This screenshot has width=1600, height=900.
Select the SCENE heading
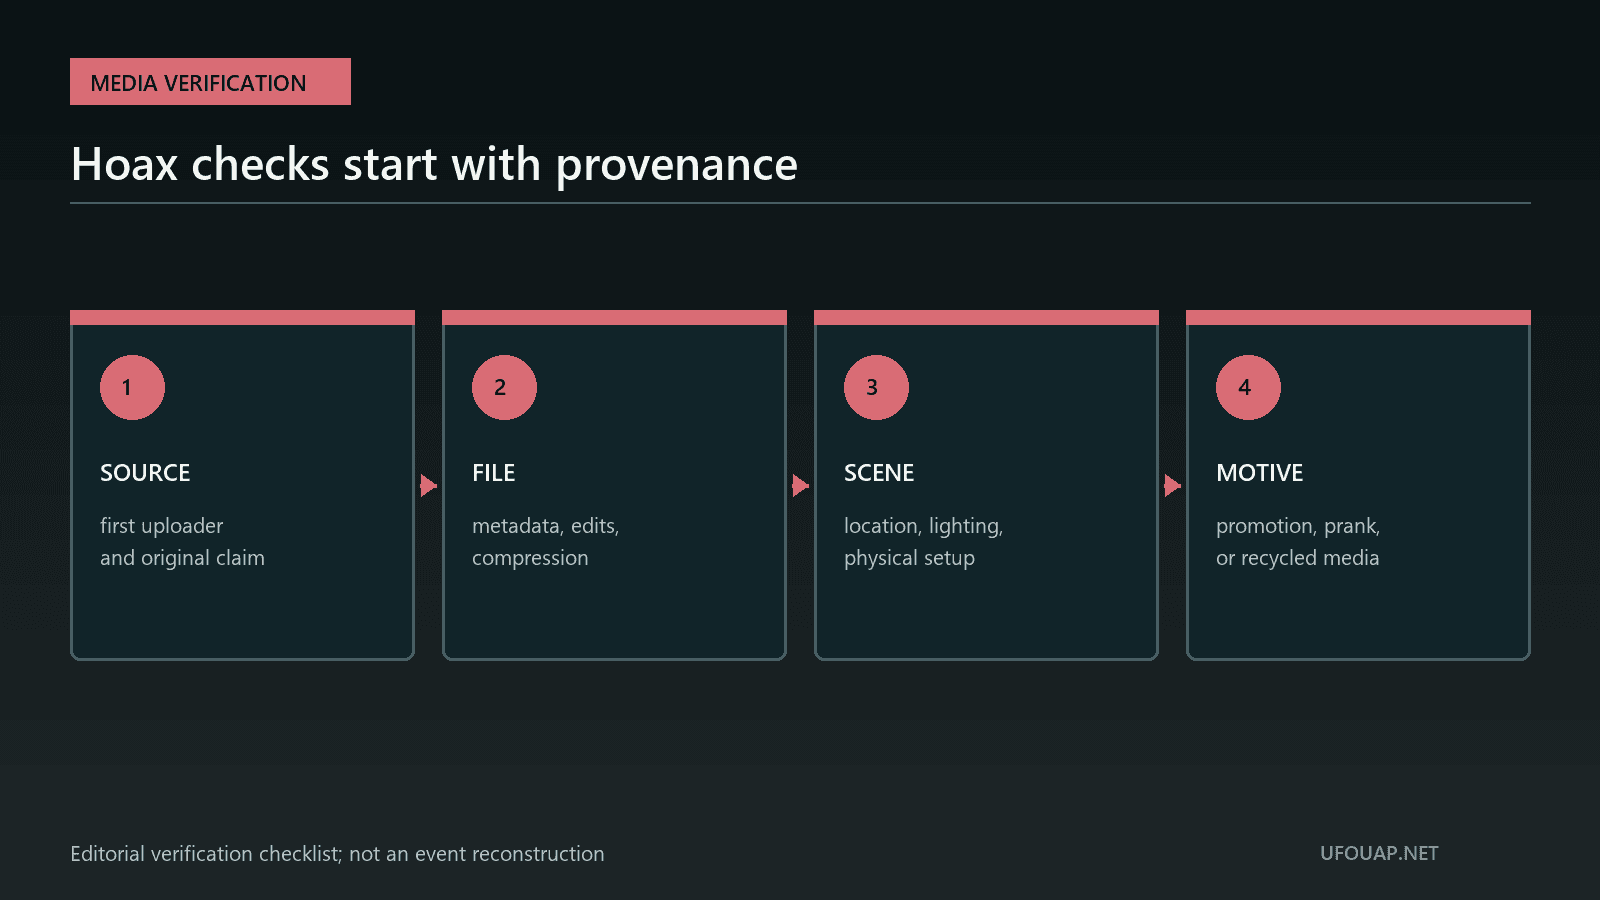pyautogui.click(x=879, y=473)
